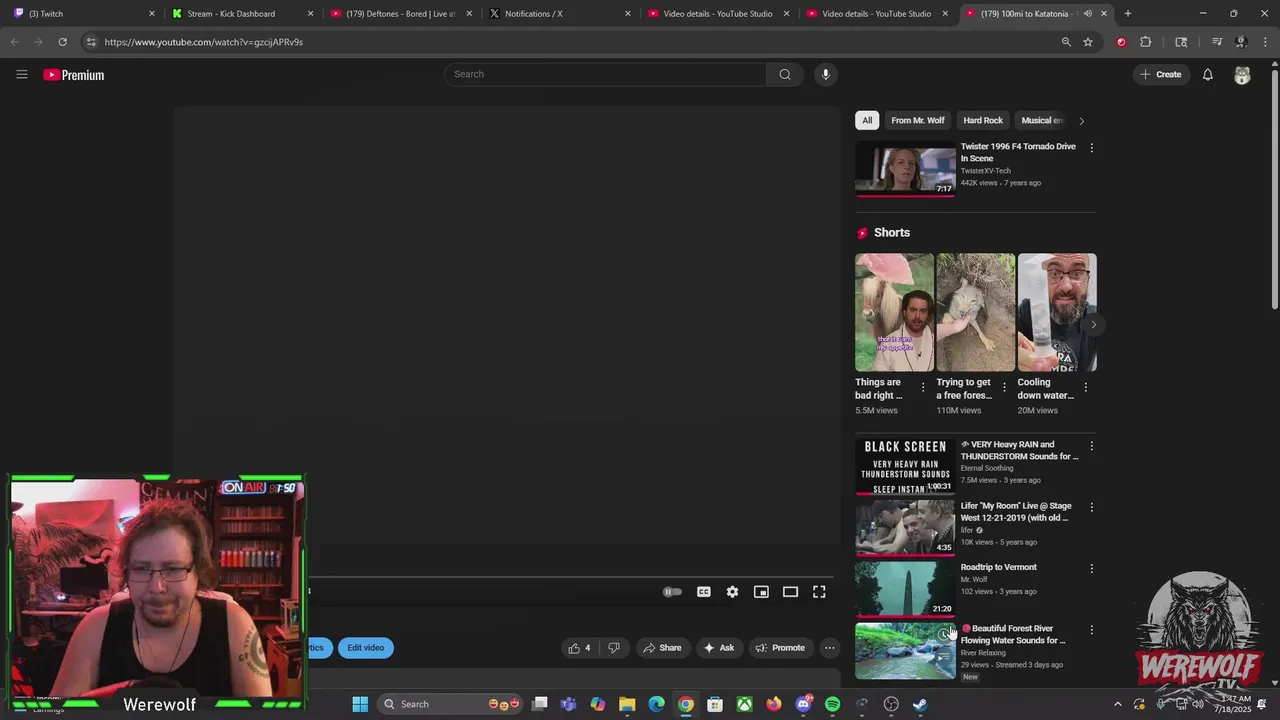This screenshot has width=1280, height=720.
Task: Open options for the Heavy Rain Thunderstorm video
Action: (x=1091, y=446)
